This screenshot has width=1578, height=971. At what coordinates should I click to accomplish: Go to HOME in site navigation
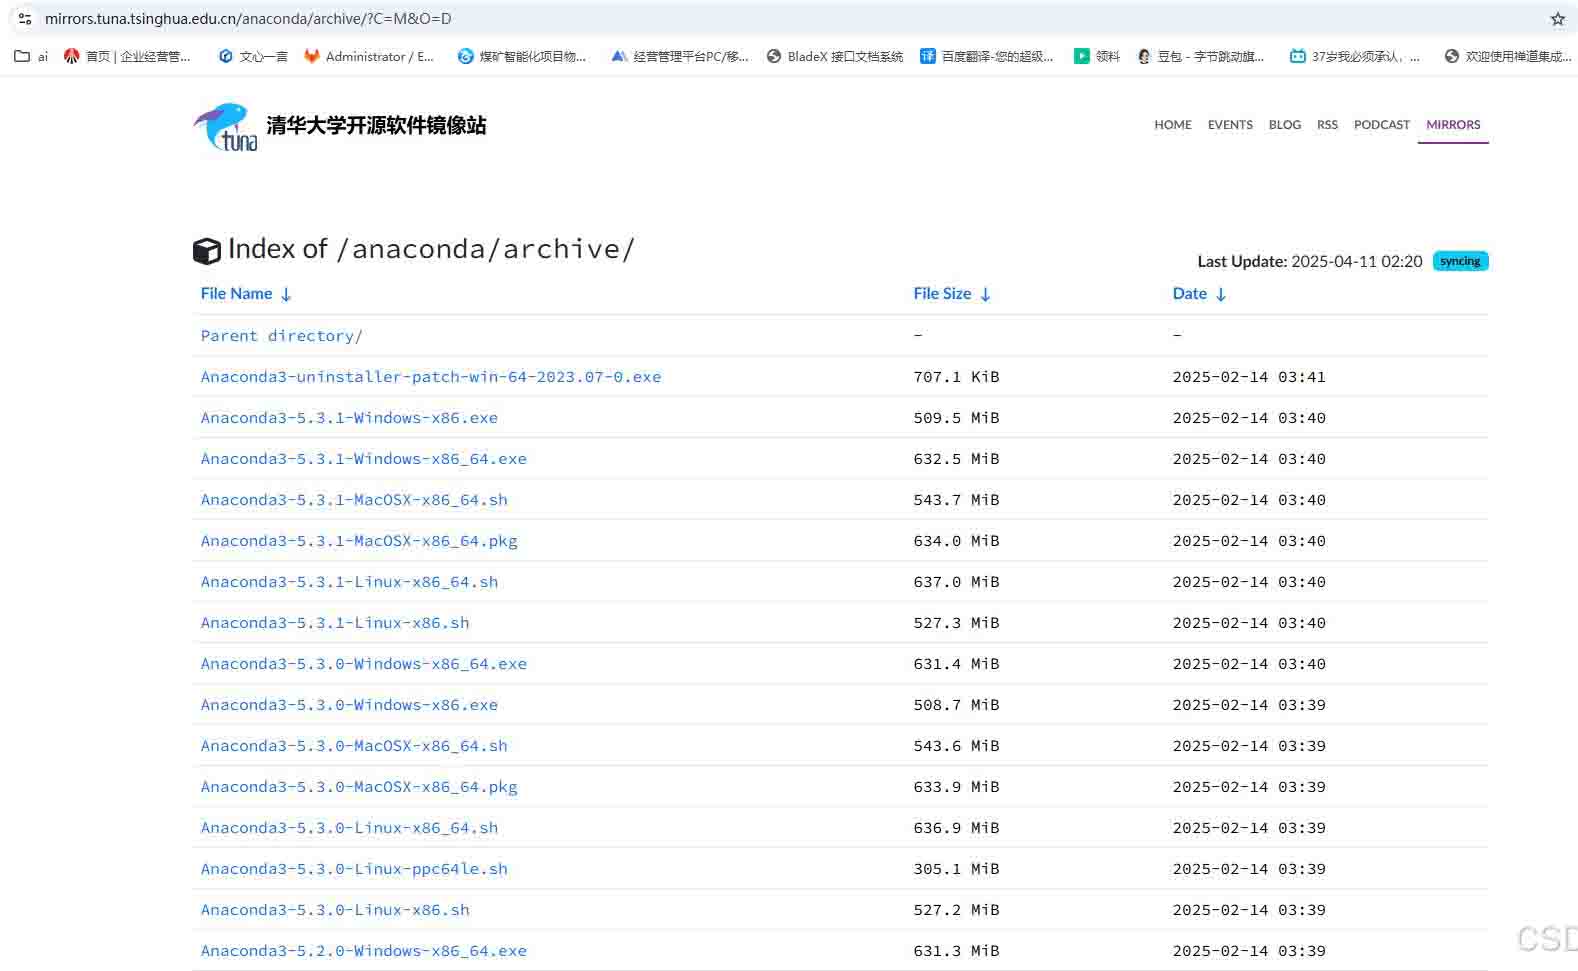(x=1173, y=125)
